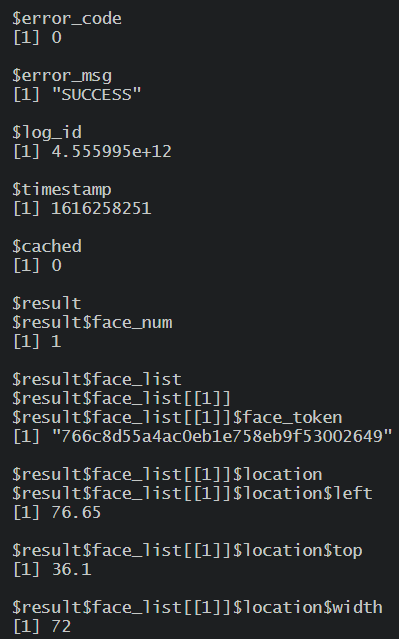The image size is (399, 639).
Task: Click the $error_code output line
Action: pos(67,19)
